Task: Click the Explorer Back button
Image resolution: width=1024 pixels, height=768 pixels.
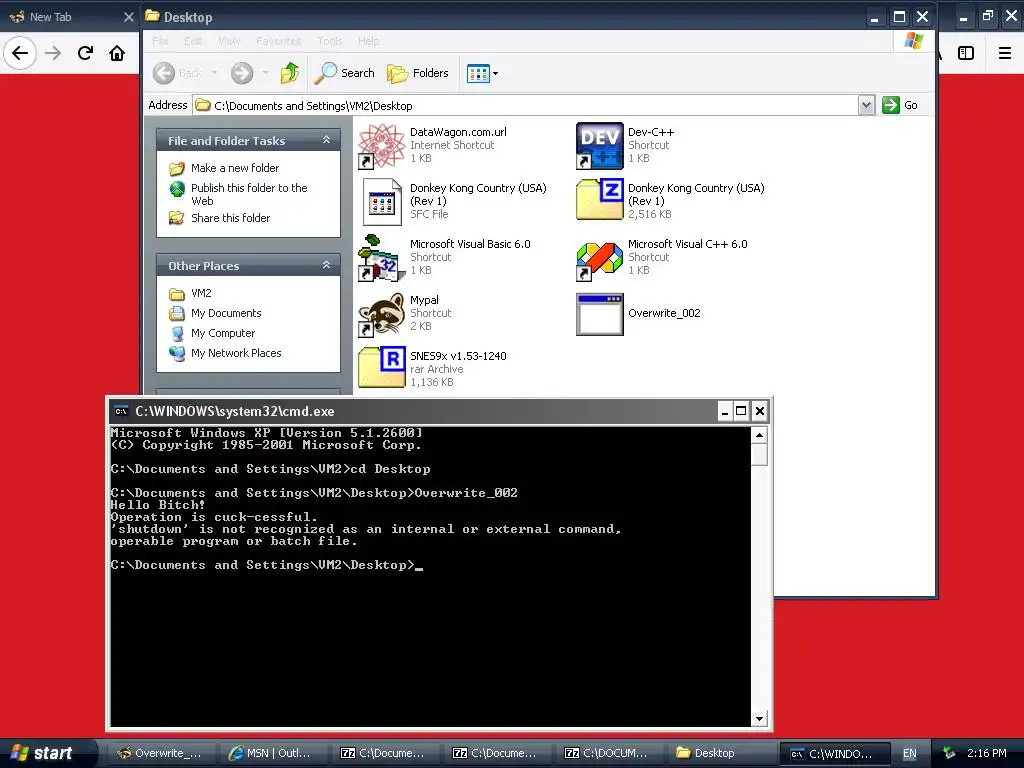Action: (x=176, y=73)
